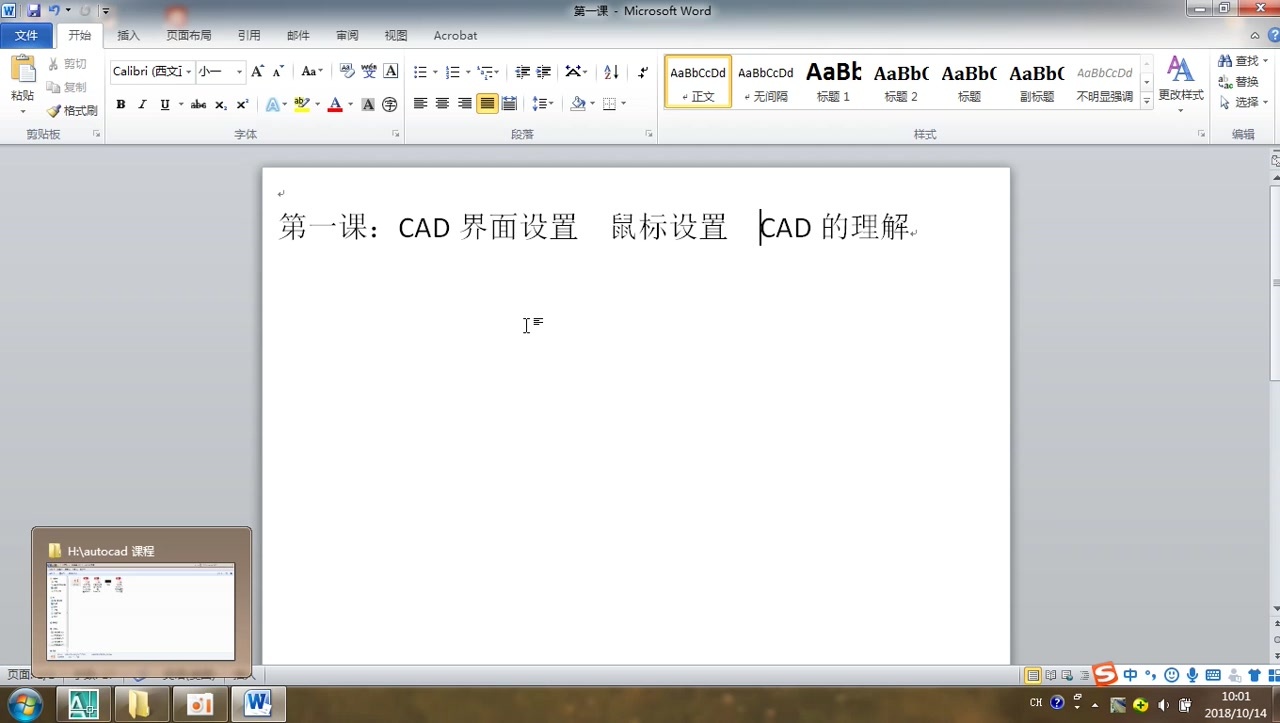The width and height of the screenshot is (1280, 723).
Task: Open AutoCAD from the taskbar
Action: pyautogui.click(x=83, y=704)
